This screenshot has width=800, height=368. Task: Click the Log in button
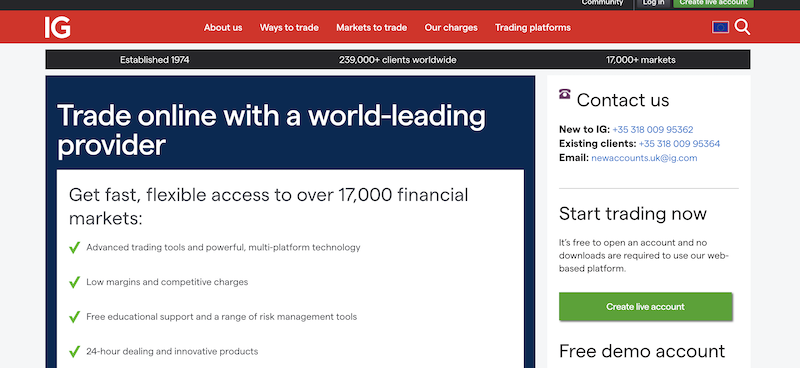coord(654,3)
